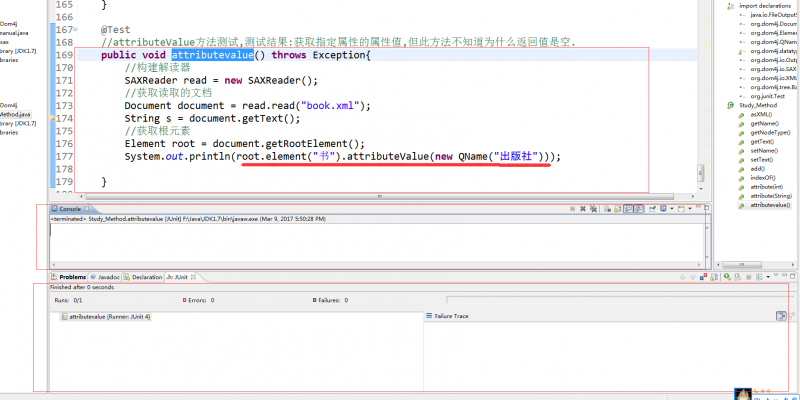Toggle Show Failures Only in JUnit view
The width and height of the screenshot is (800, 400).
tap(703, 277)
